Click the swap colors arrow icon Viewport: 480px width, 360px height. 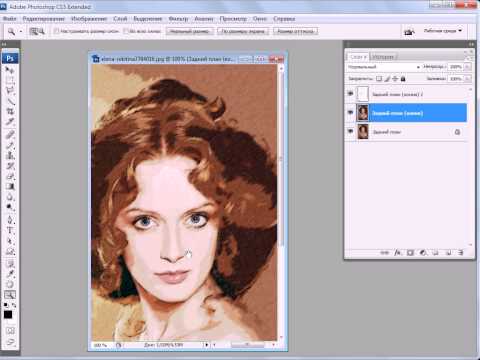pos(14,305)
